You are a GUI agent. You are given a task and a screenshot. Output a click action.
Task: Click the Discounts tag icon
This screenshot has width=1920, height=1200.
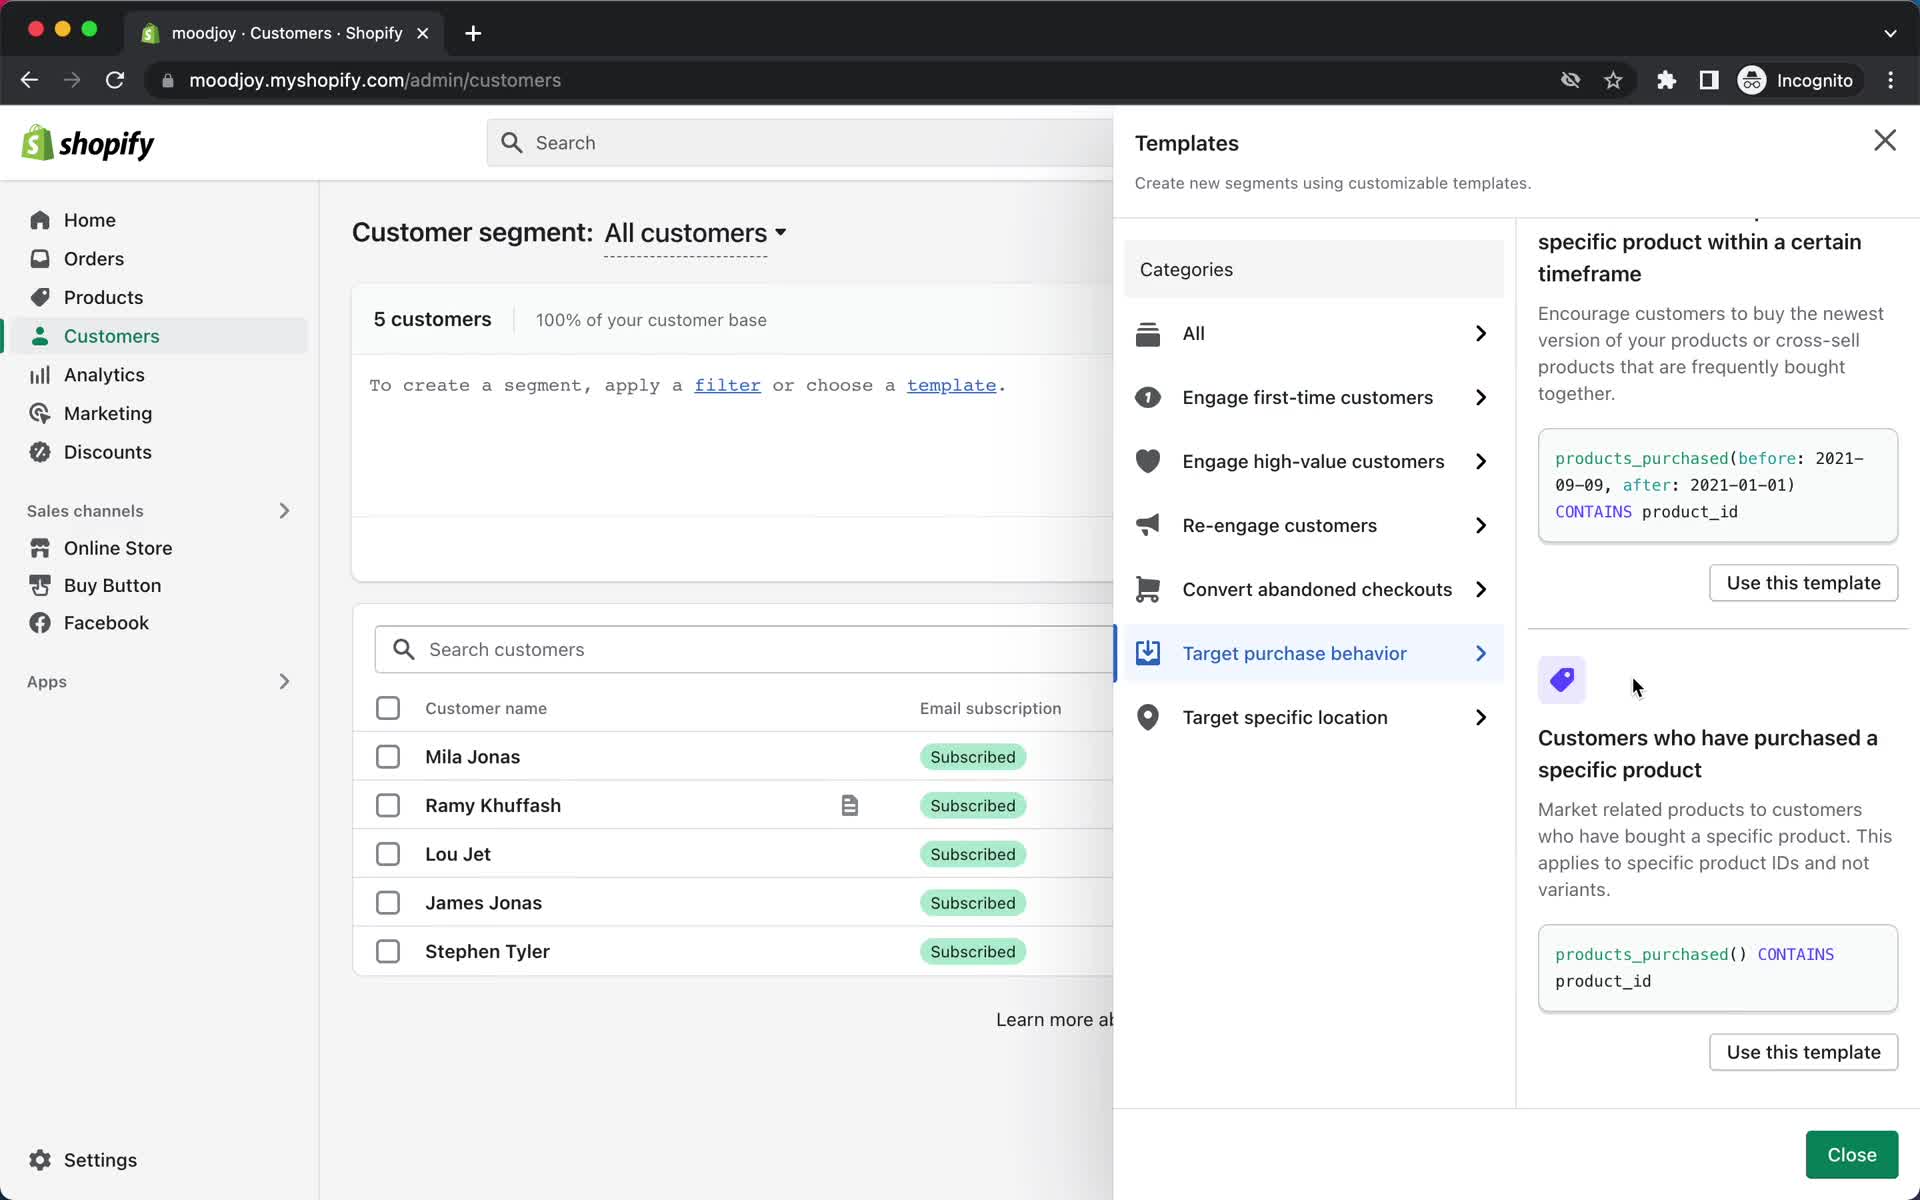click(40, 452)
